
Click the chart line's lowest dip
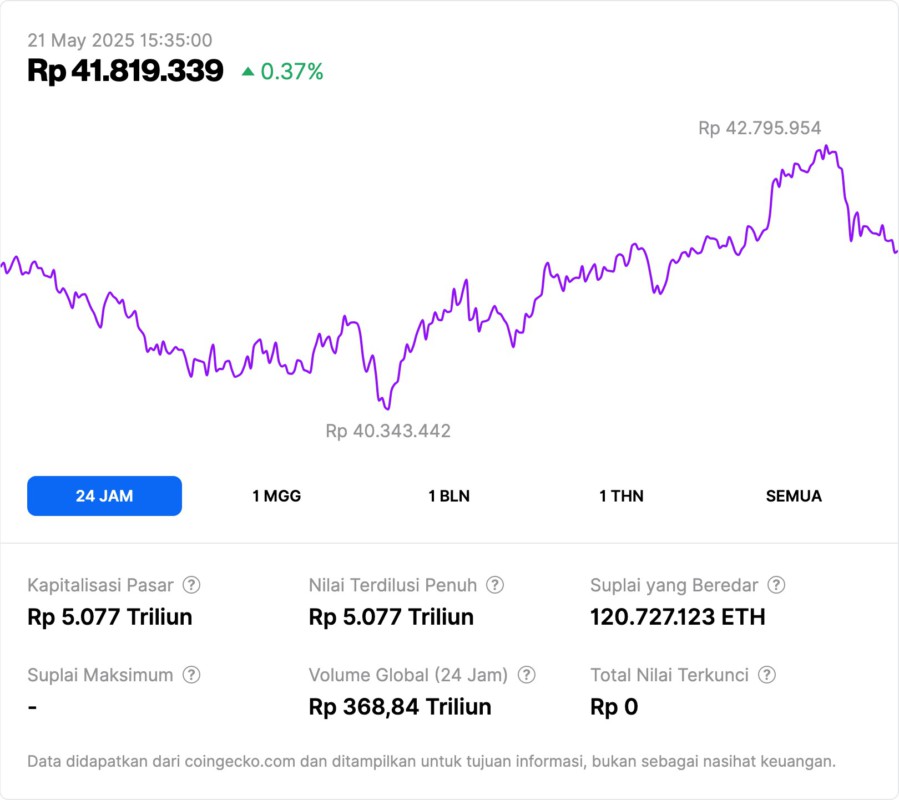pos(386,408)
